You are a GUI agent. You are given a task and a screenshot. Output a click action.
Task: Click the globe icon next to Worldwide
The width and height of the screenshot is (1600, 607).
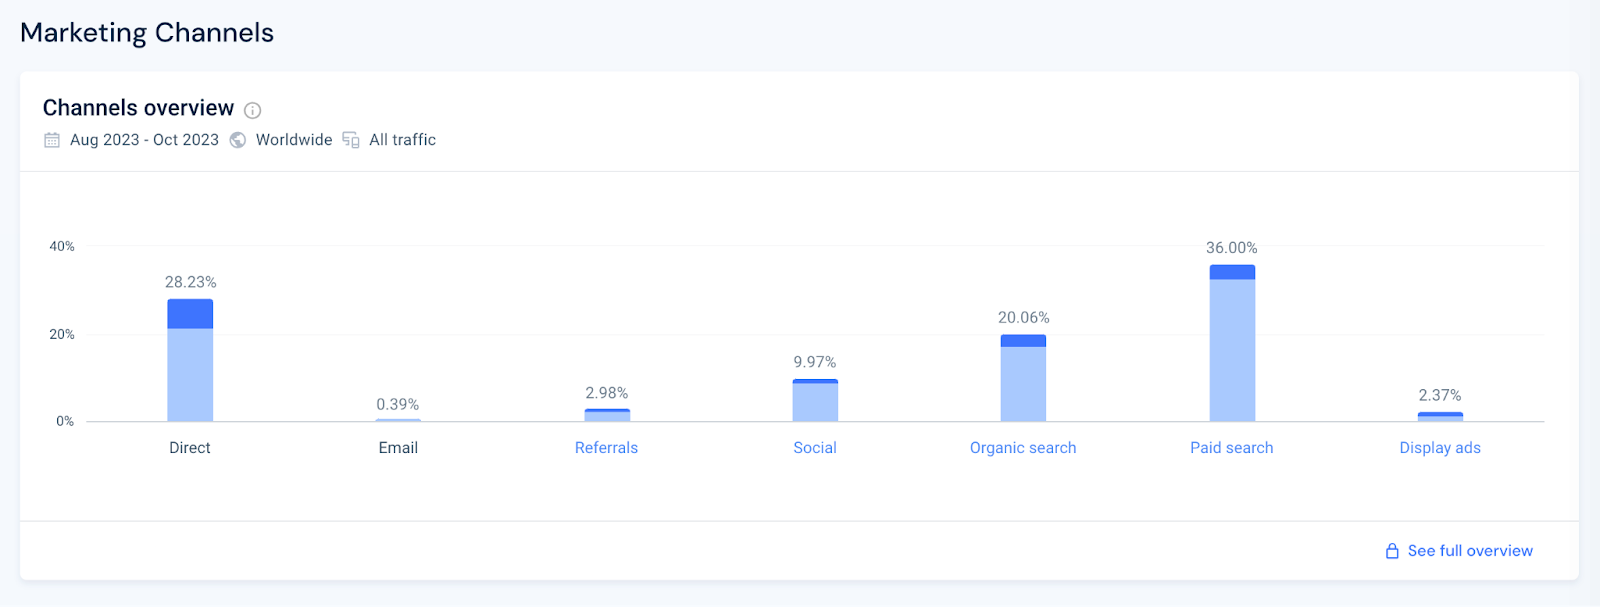pos(238,140)
